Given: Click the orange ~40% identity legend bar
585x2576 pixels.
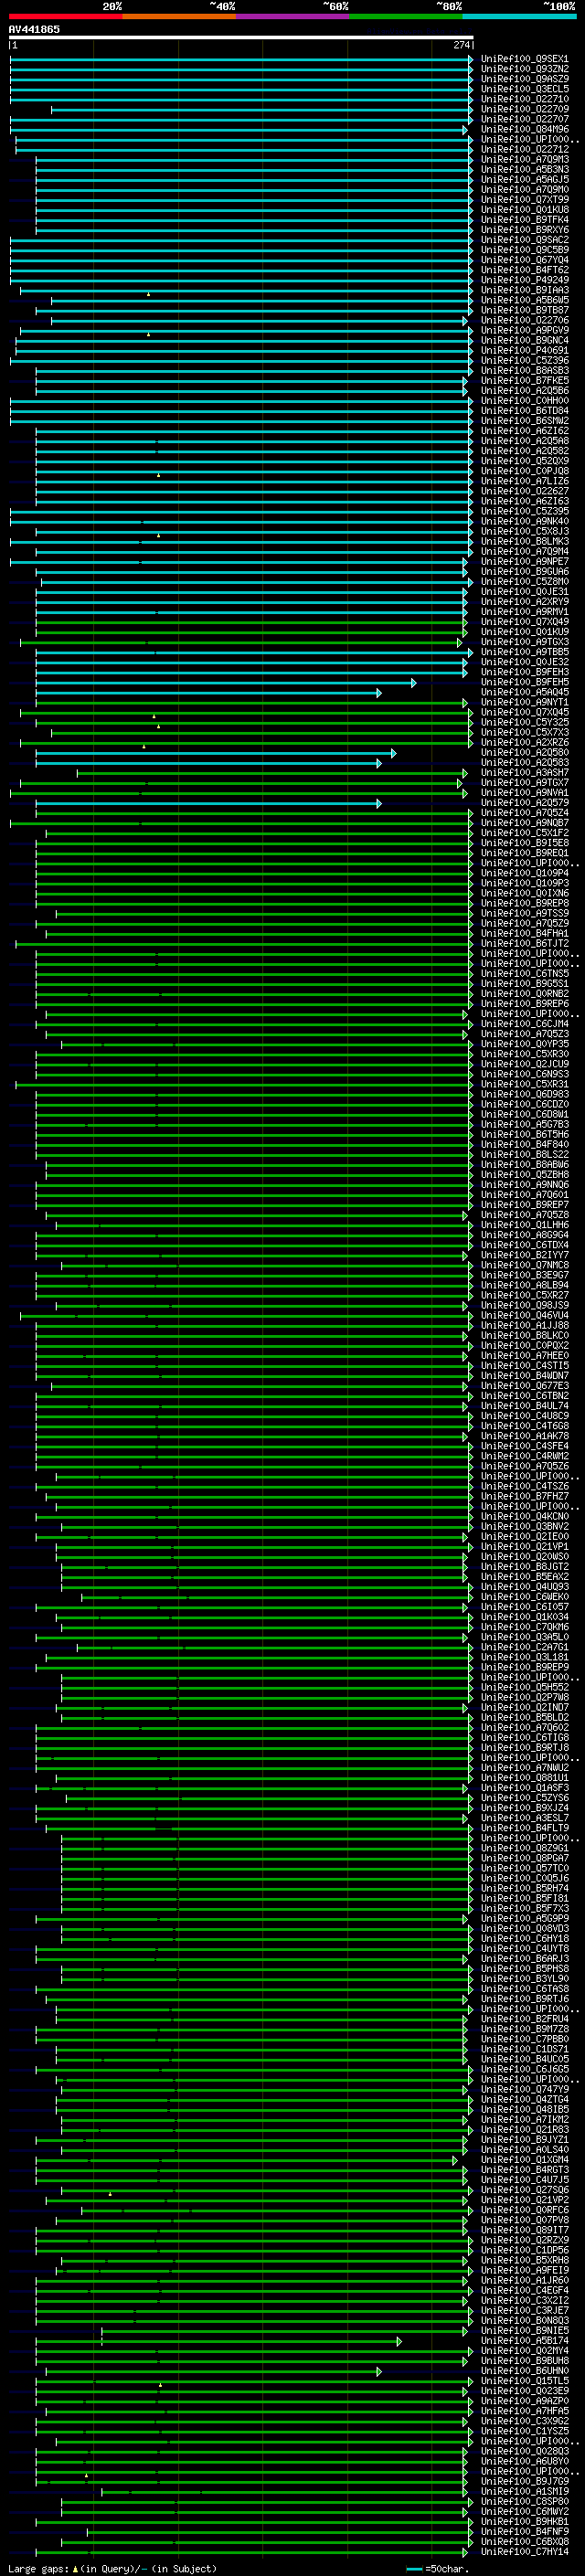Looking at the screenshot, I should (x=179, y=16).
